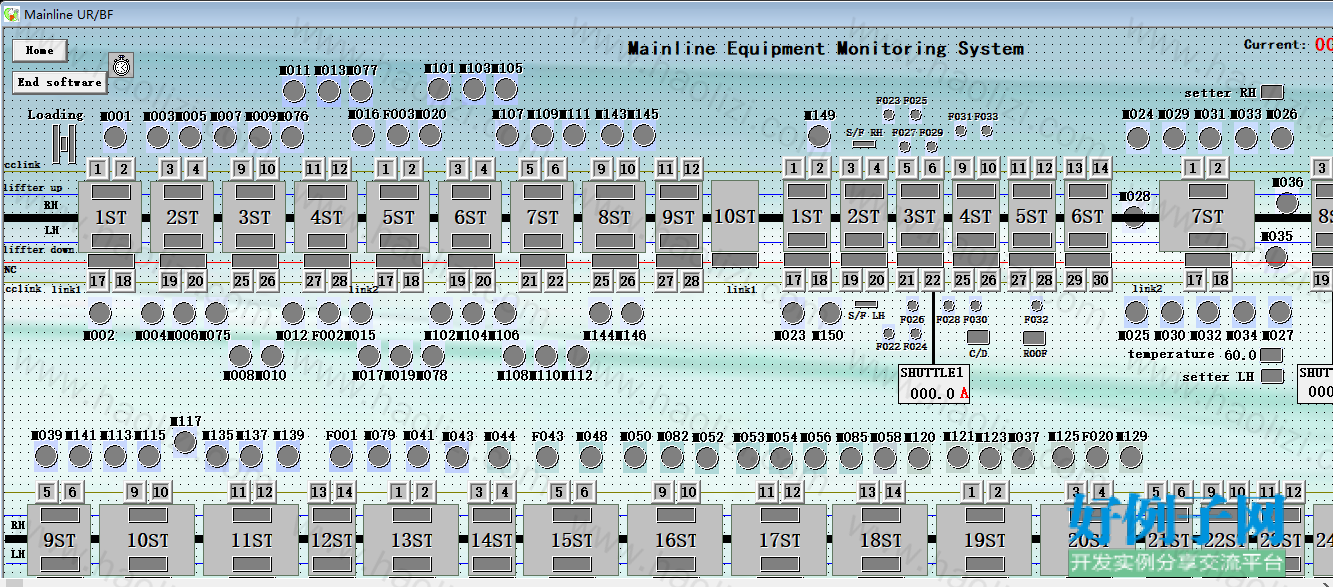Click the 129 indicator lamp
This screenshot has width=1333, height=587.
coord(1130,457)
